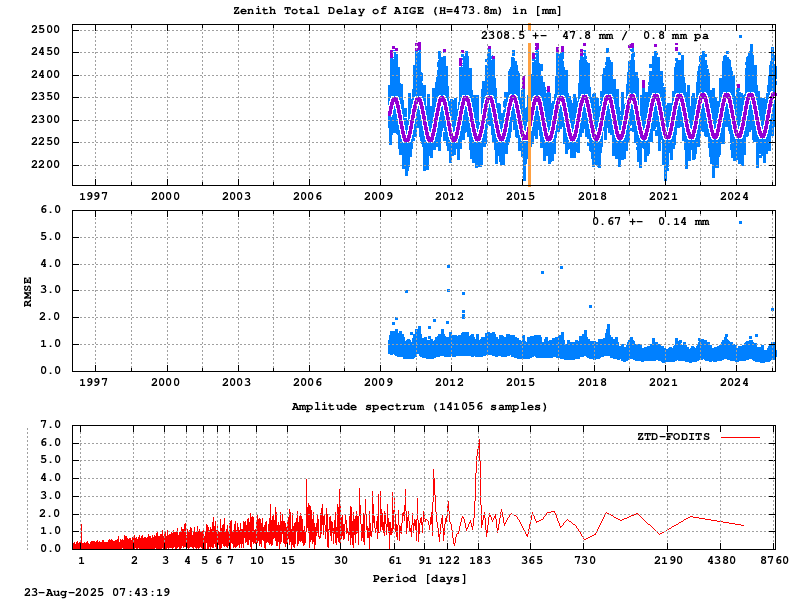Click the blue legend dot beside the 2308.5 annotation
The height and width of the screenshot is (600, 800).
tap(740, 37)
